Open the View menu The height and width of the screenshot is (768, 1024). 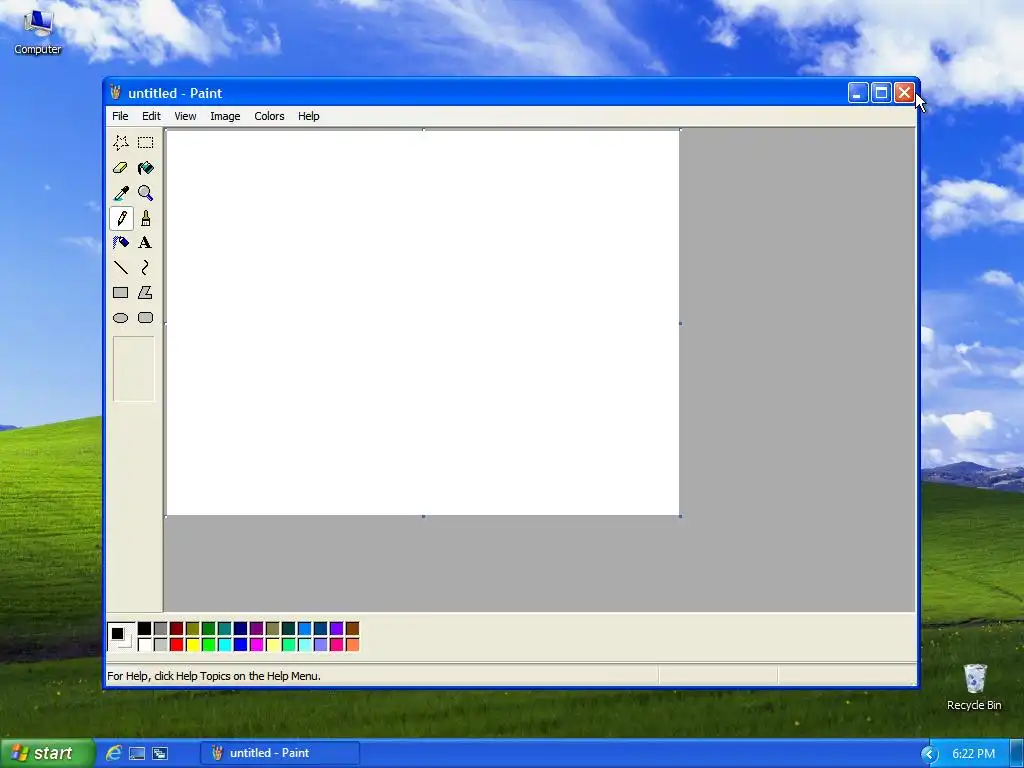click(185, 116)
